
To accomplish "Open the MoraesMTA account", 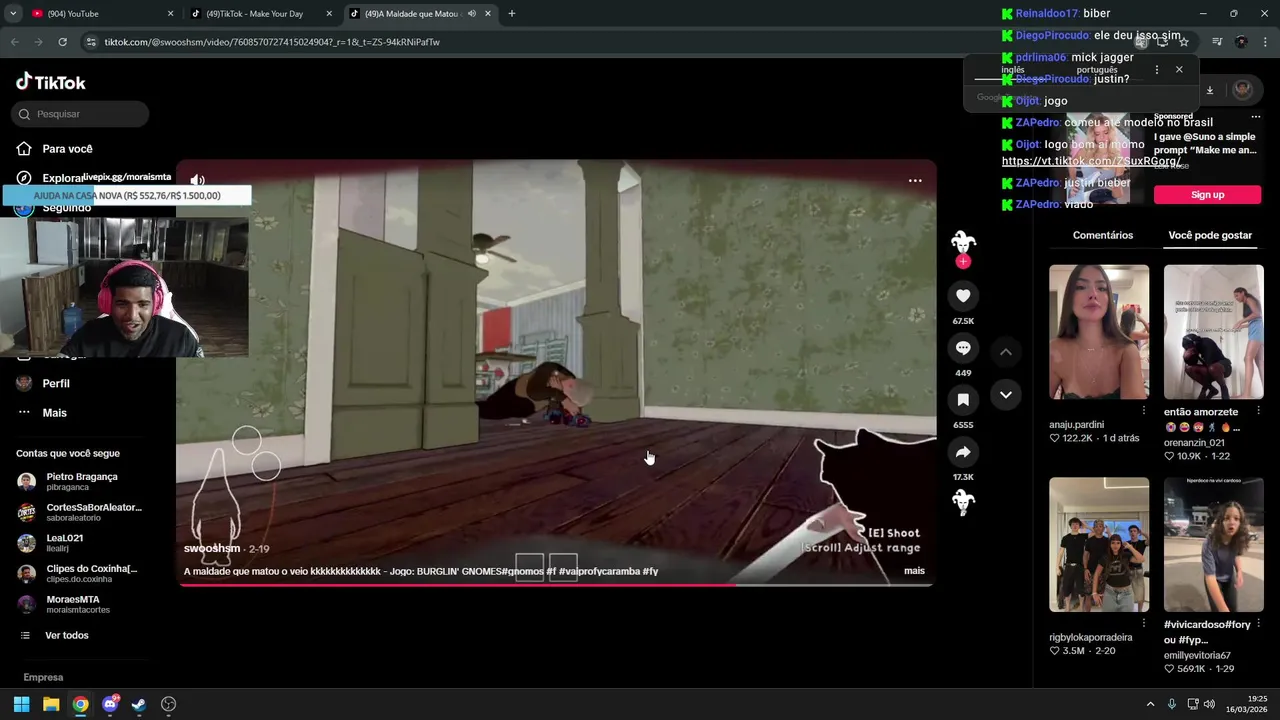I will (78, 604).
